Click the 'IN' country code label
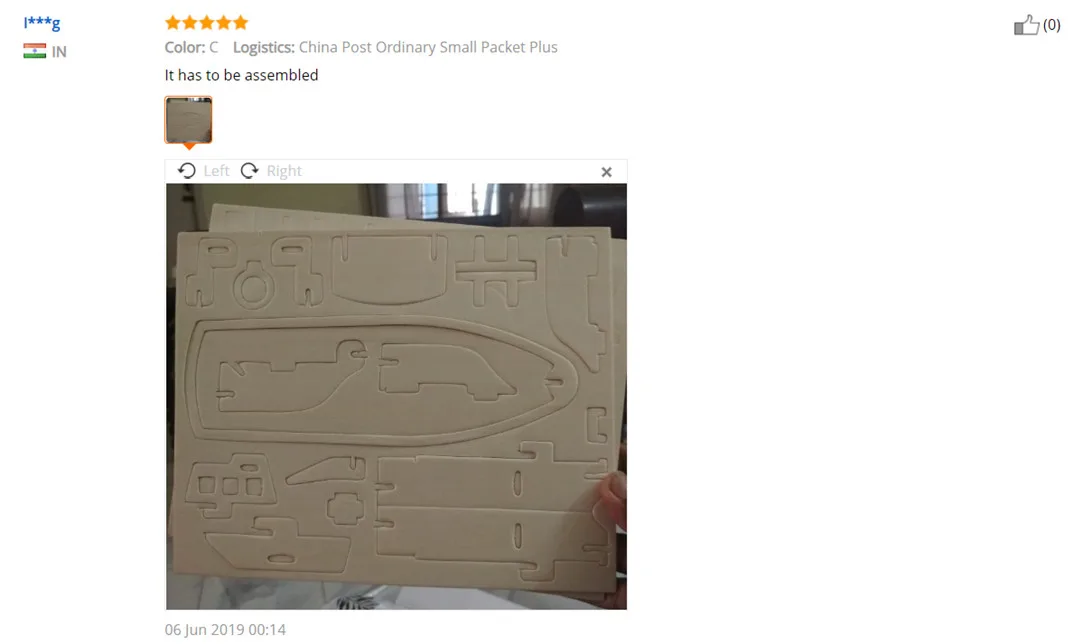 (x=59, y=52)
